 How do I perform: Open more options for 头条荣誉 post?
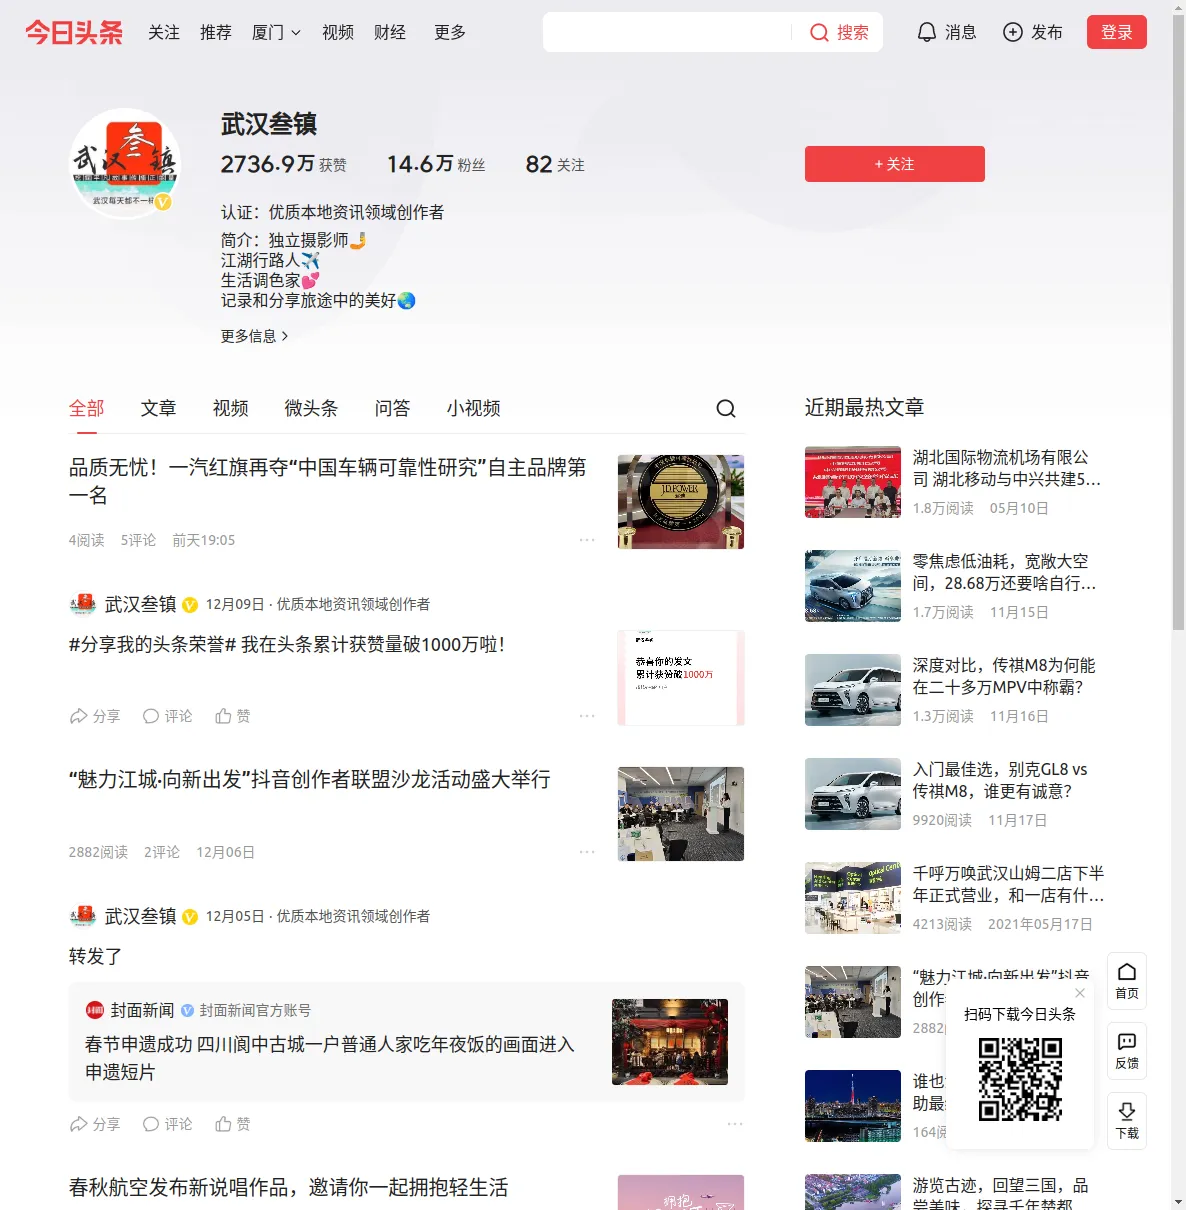[x=587, y=716]
